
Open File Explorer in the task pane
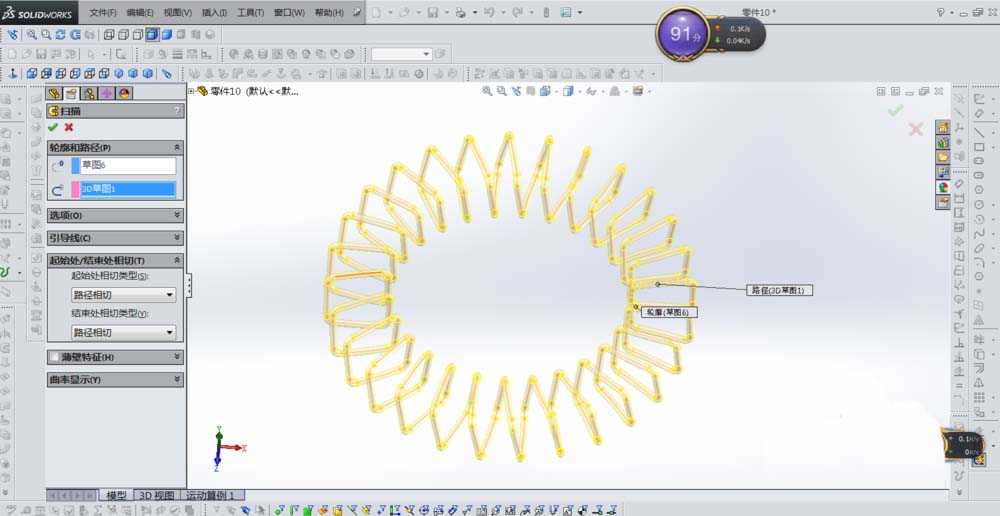pos(943,157)
